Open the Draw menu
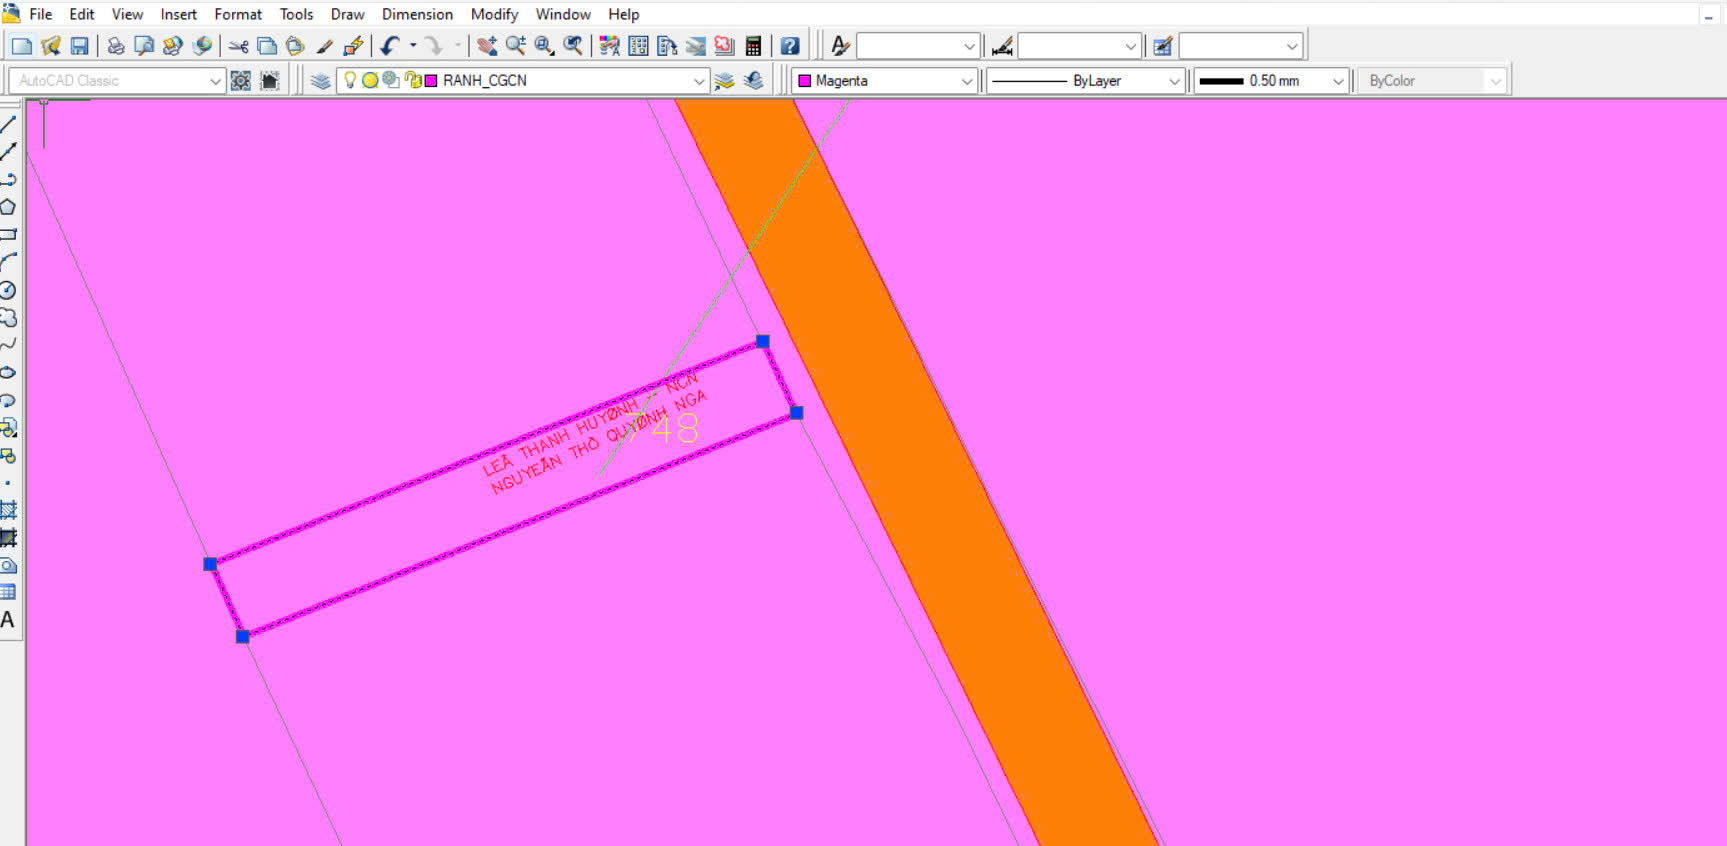 (x=348, y=14)
